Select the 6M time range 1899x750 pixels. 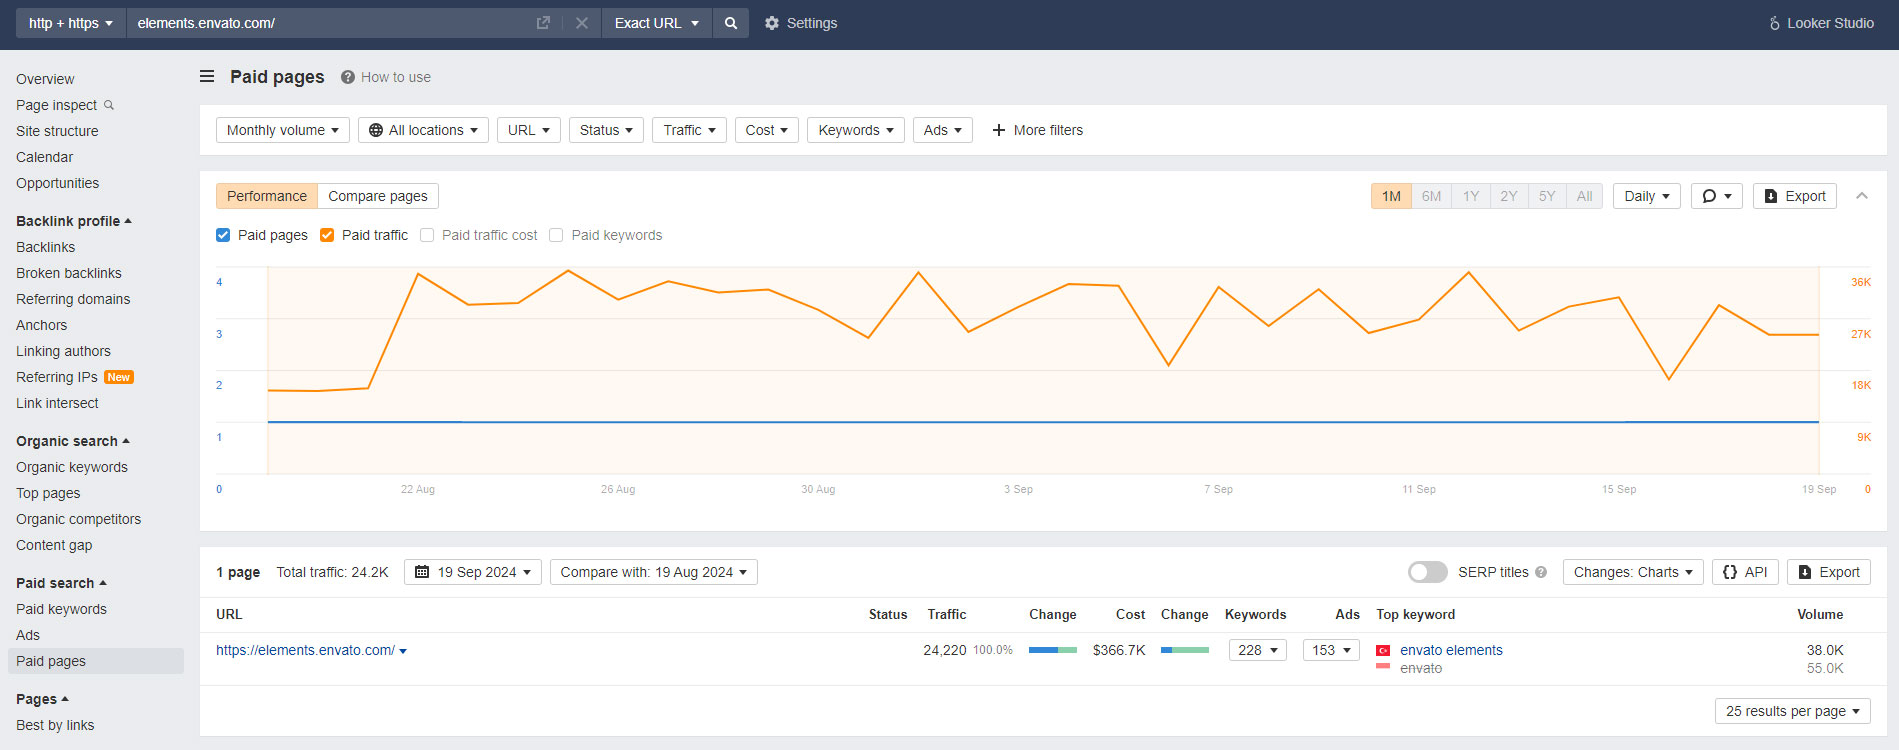tap(1432, 196)
